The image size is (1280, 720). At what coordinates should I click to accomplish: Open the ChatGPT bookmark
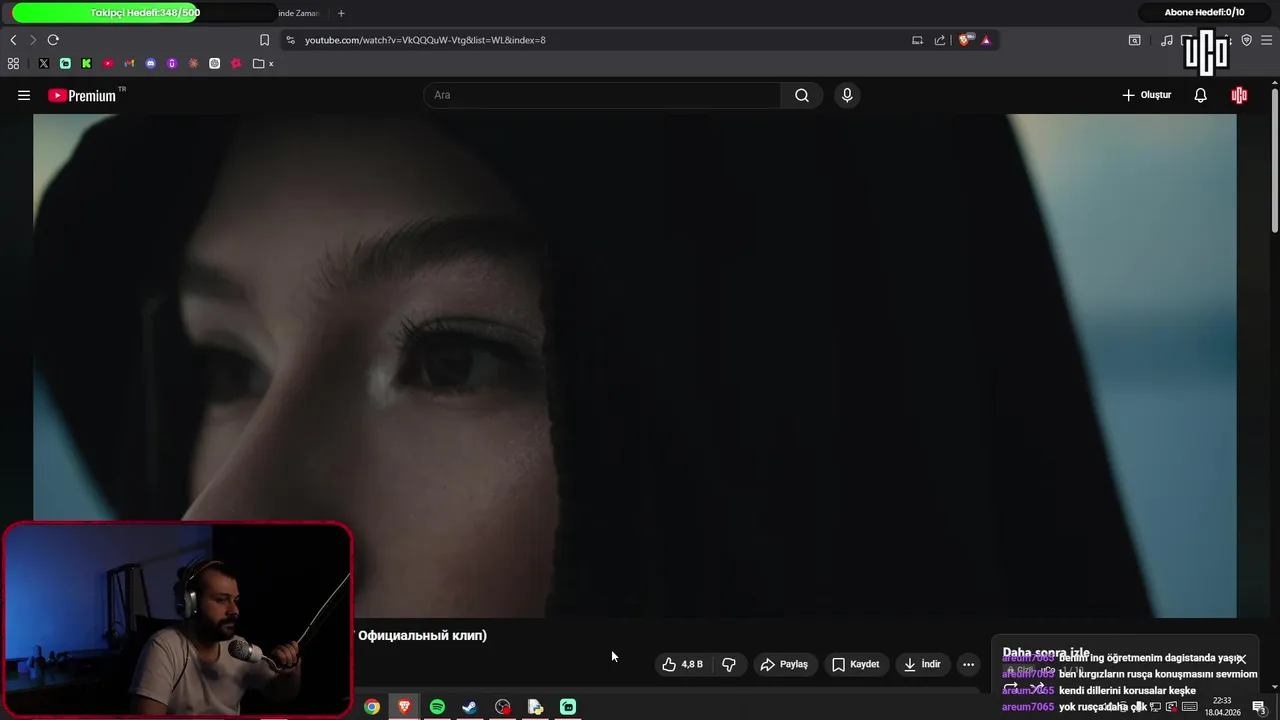point(214,63)
